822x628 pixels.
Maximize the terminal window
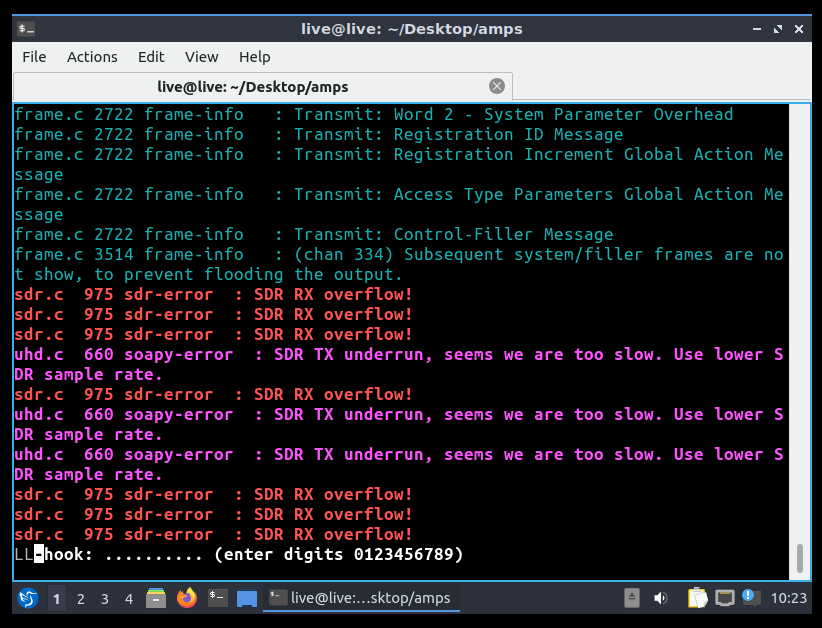tap(777, 29)
